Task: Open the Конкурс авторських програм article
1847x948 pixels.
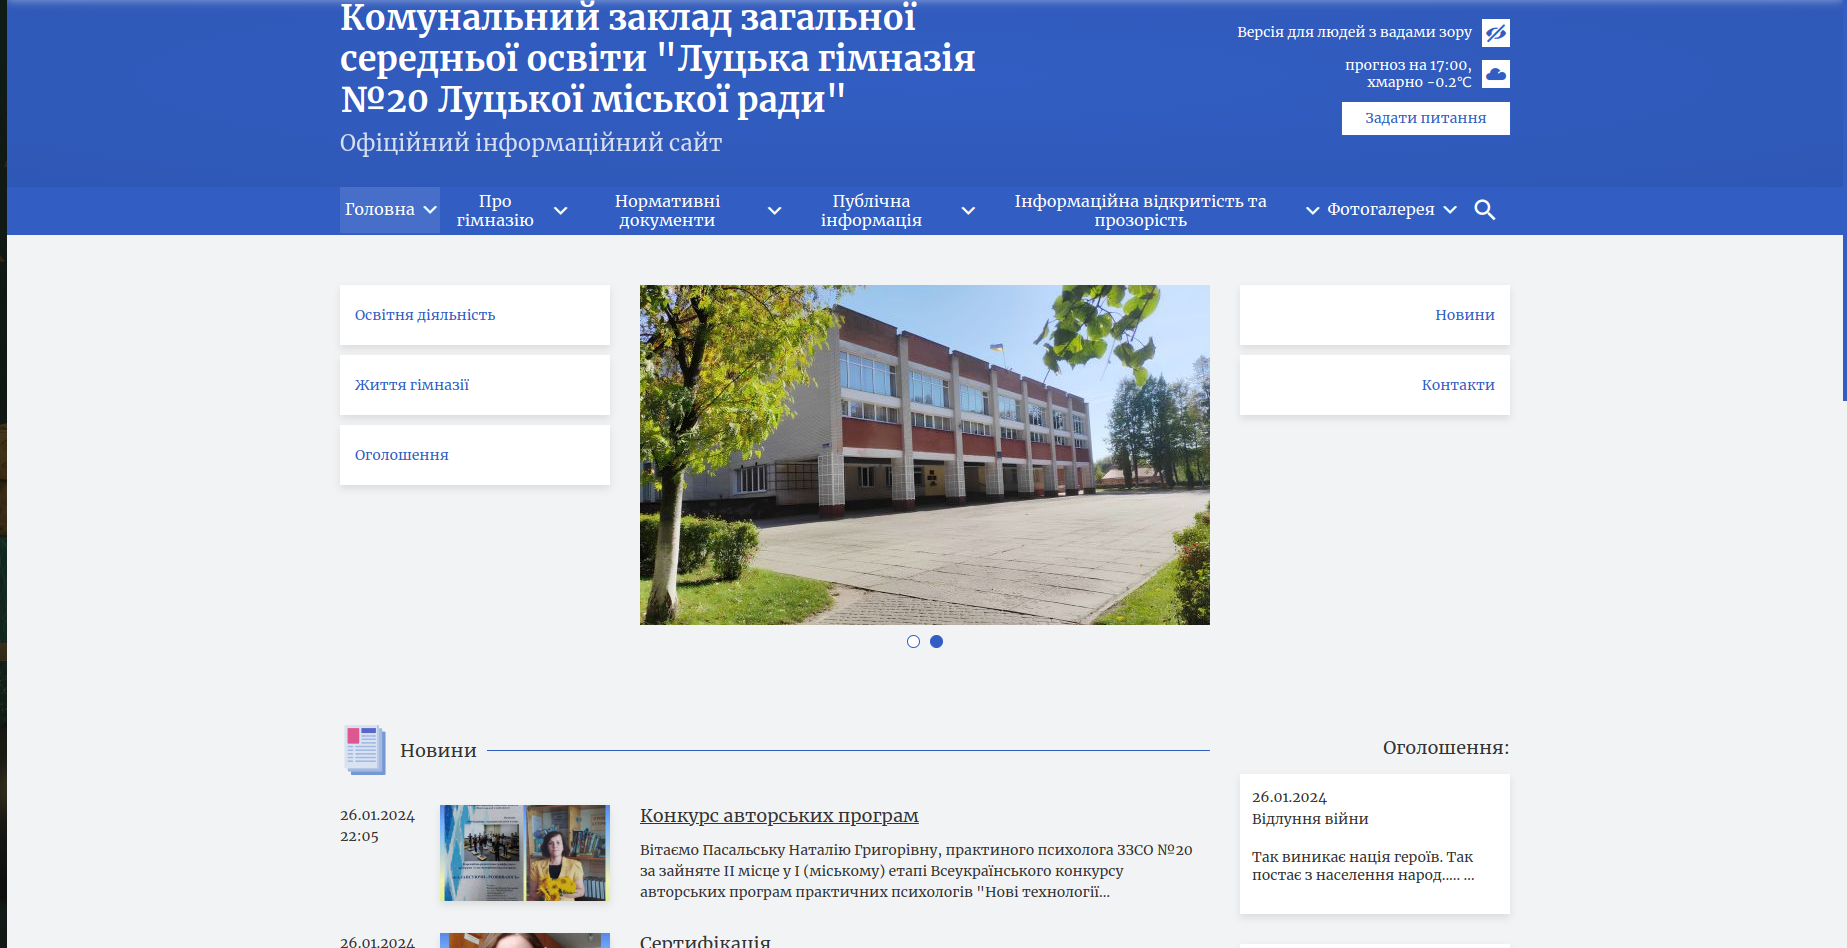Action: pos(779,816)
